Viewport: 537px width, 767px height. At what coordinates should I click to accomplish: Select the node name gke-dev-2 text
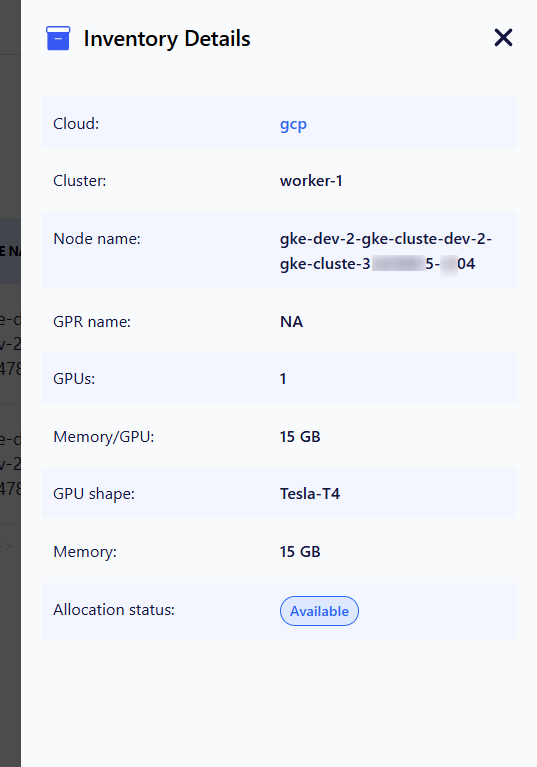point(385,251)
